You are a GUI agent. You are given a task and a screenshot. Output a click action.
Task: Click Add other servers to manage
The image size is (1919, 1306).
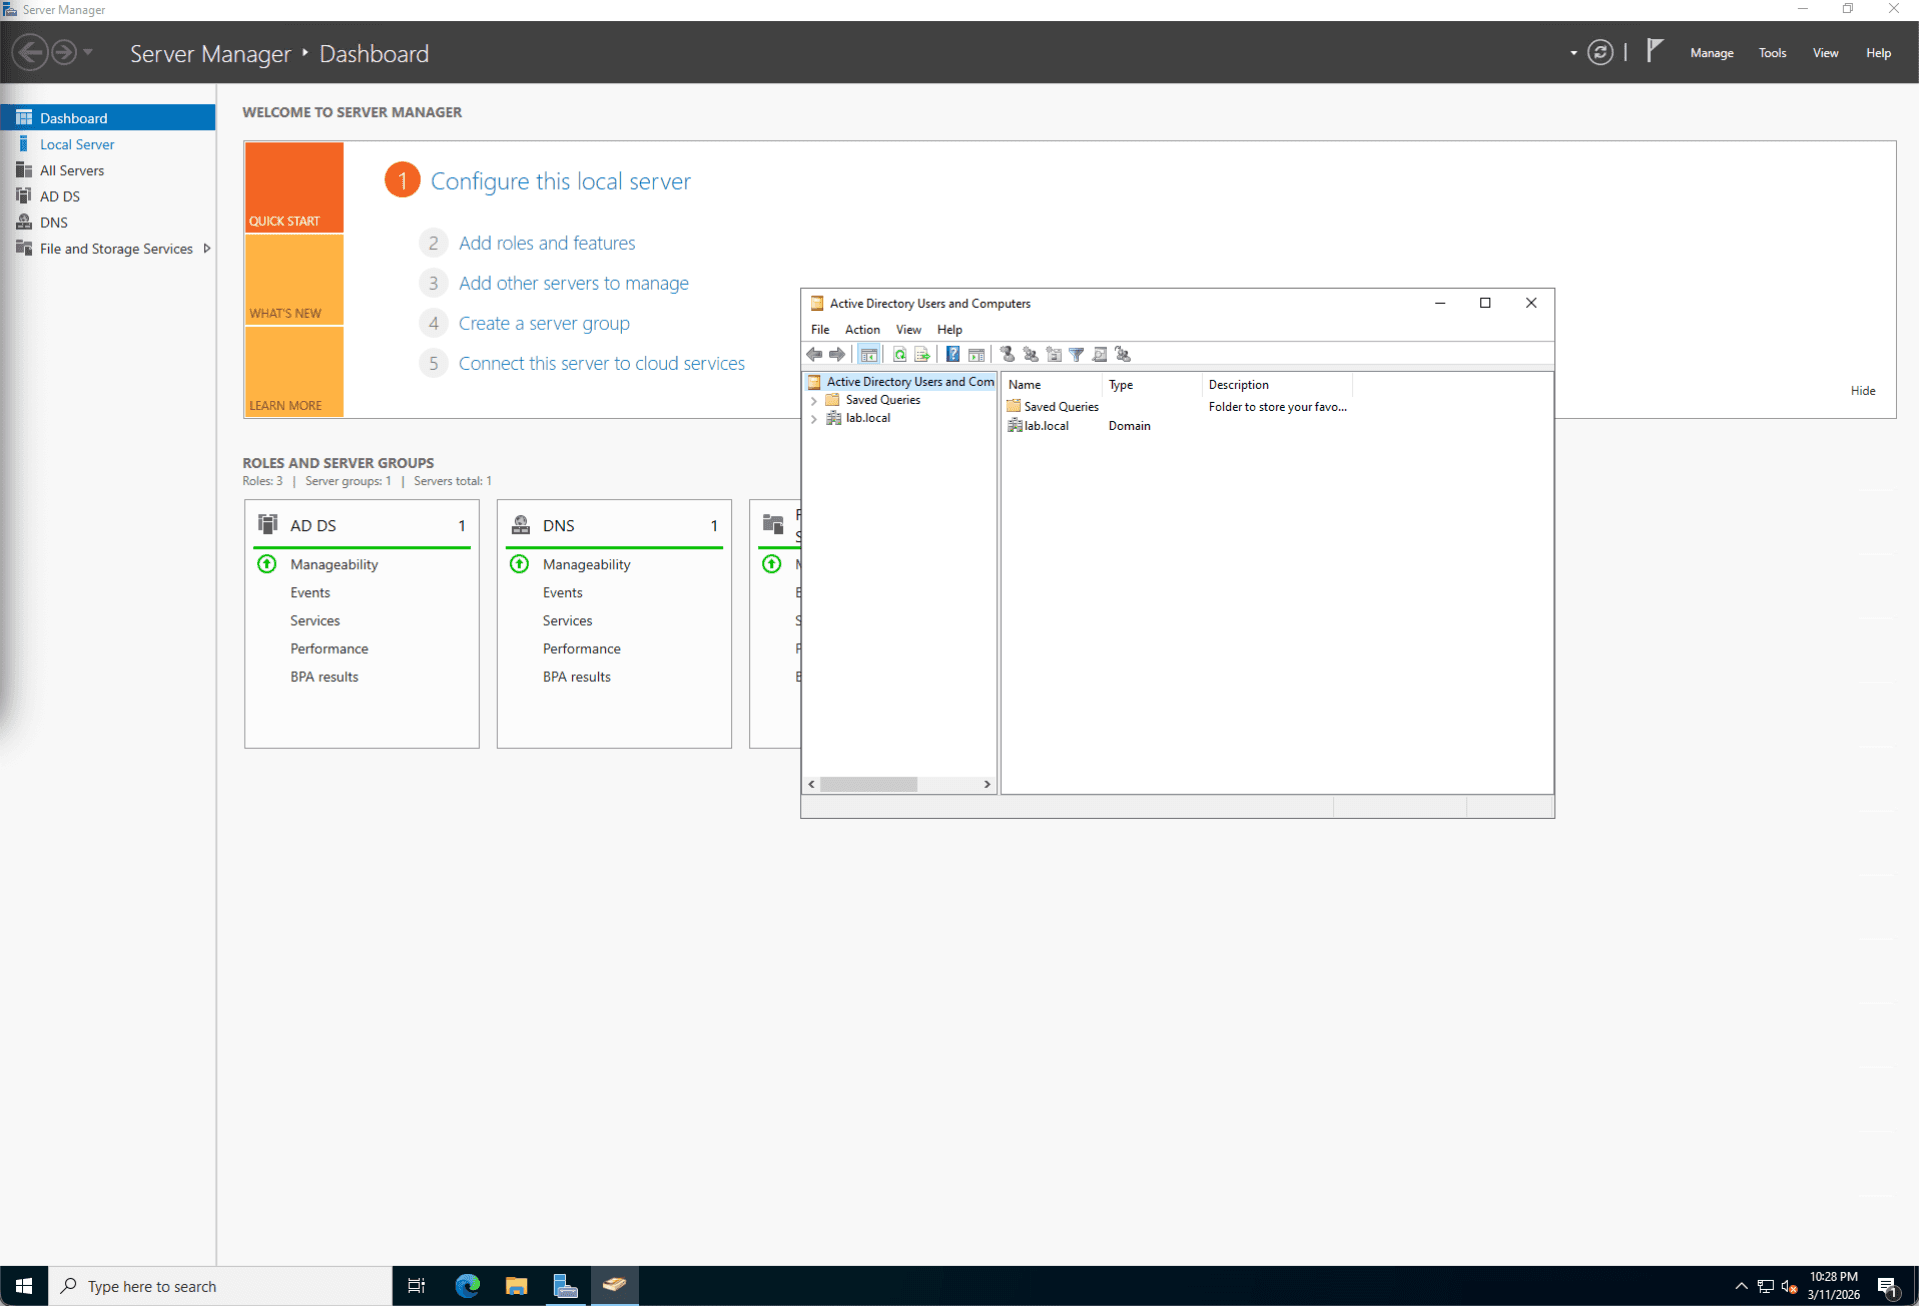573,283
